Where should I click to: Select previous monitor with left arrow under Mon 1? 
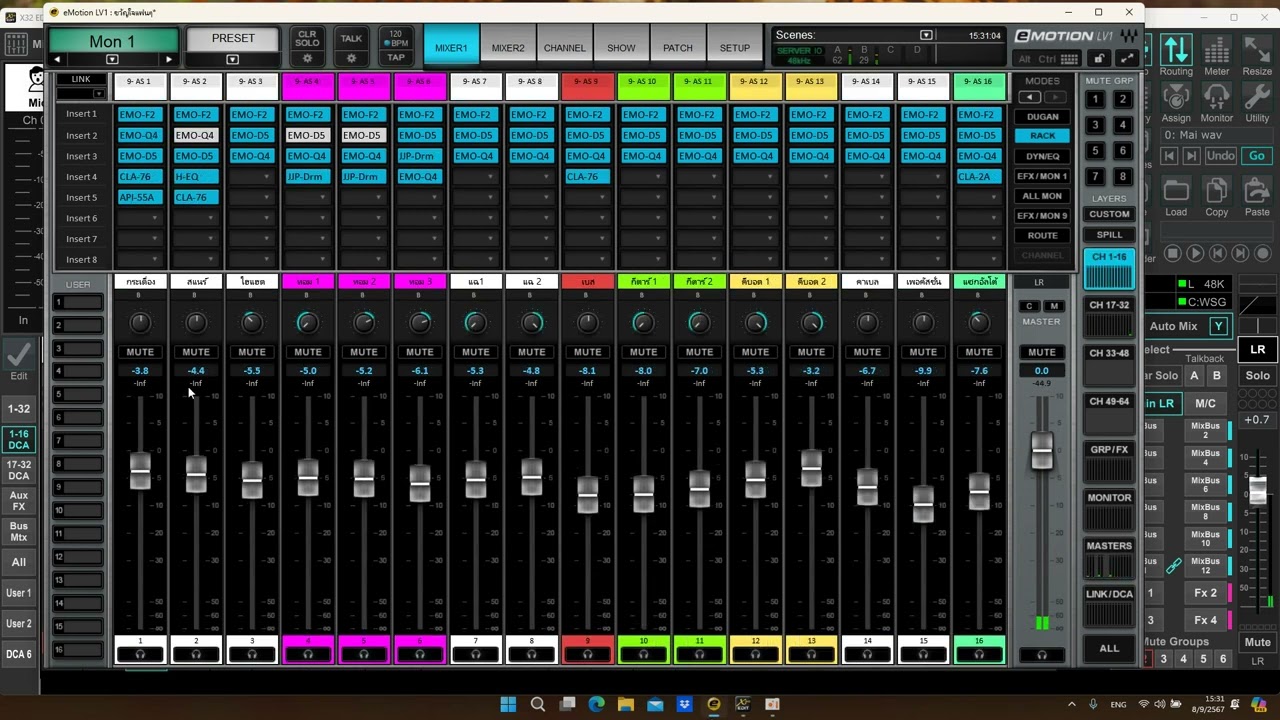point(57,60)
